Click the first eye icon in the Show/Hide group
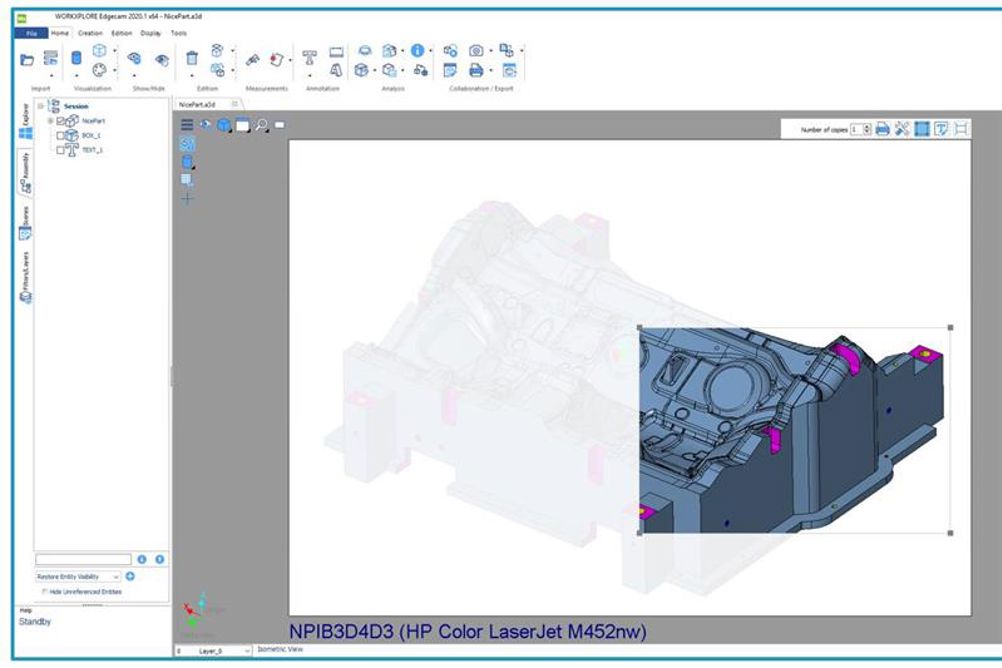Image resolution: width=1002 pixels, height=668 pixels. click(x=134, y=59)
